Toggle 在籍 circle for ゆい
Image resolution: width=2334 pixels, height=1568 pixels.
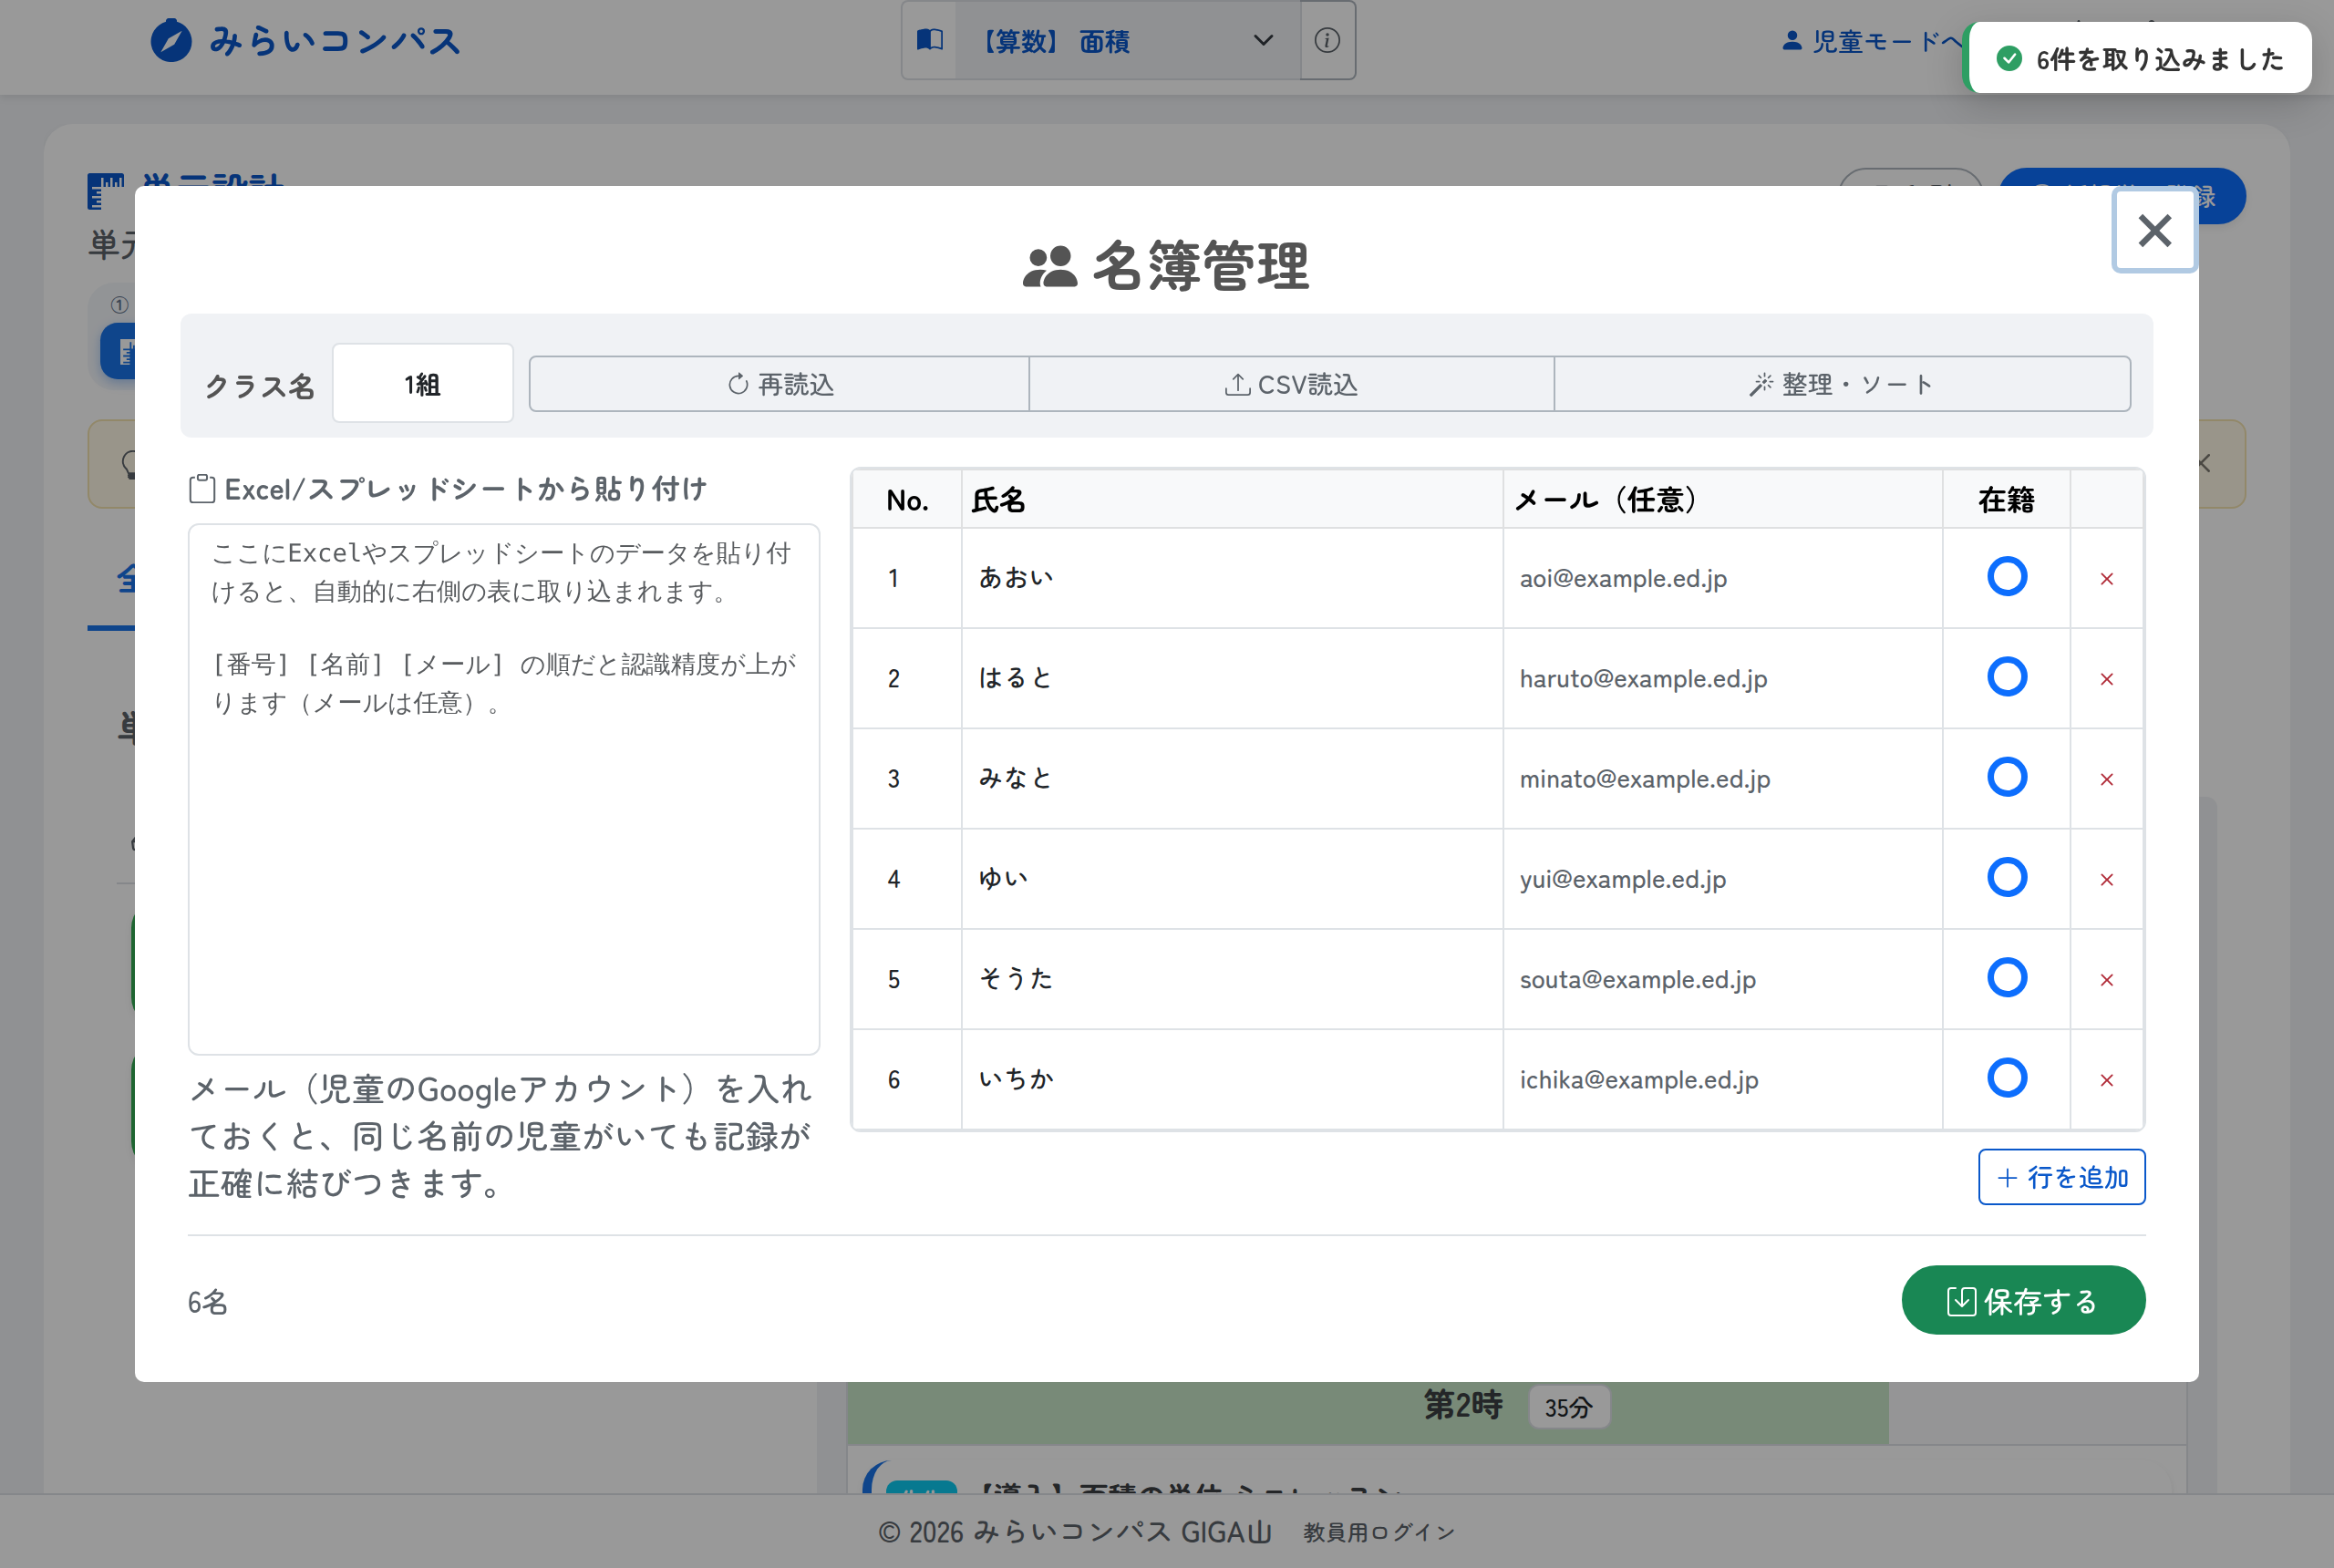2006,878
